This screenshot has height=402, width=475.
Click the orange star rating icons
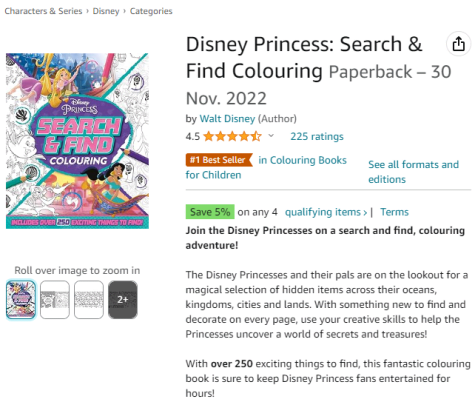click(x=232, y=136)
